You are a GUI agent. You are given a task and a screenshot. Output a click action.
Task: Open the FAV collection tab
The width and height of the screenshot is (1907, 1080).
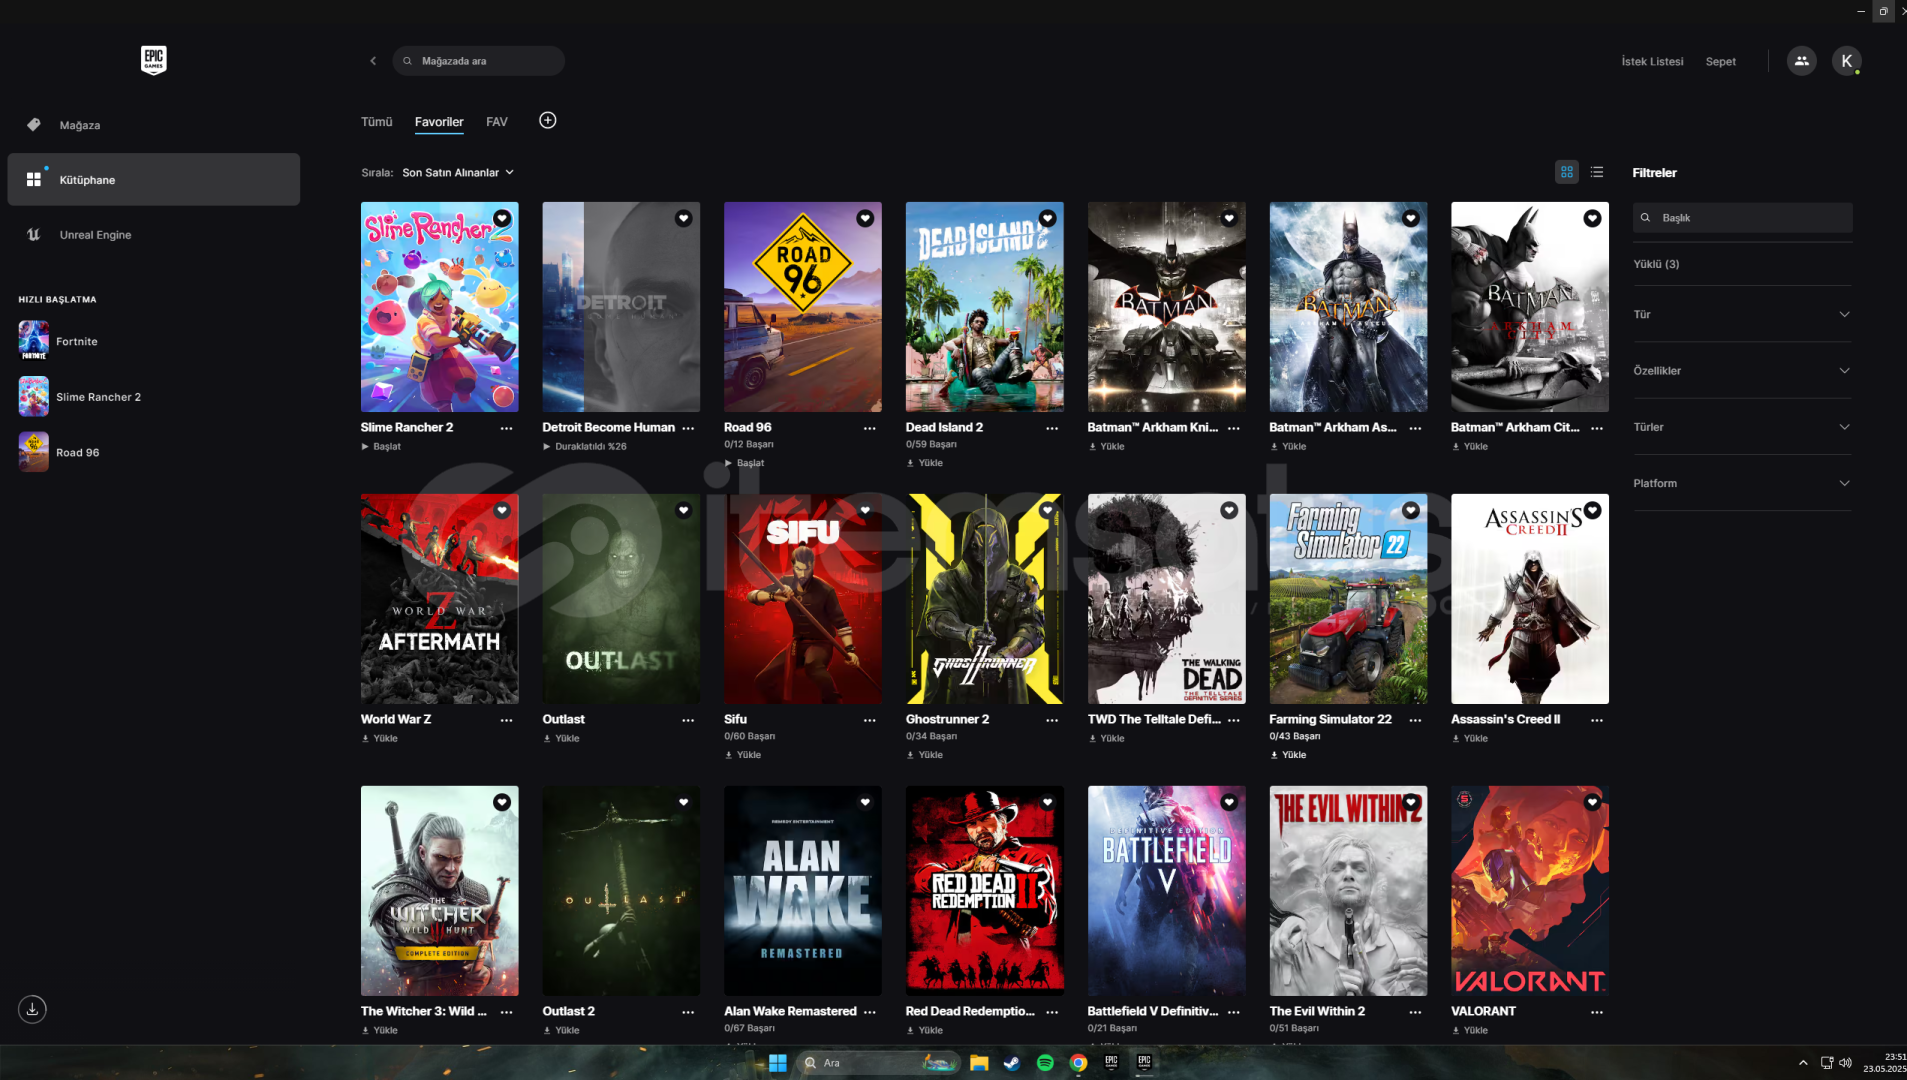tap(497, 122)
